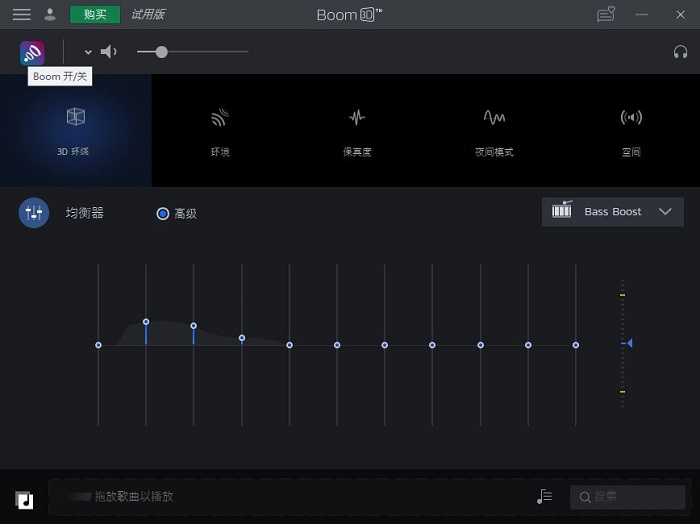The width and height of the screenshot is (700, 524).
Task: Open the feedback message icon with heart
Action: pos(606,14)
